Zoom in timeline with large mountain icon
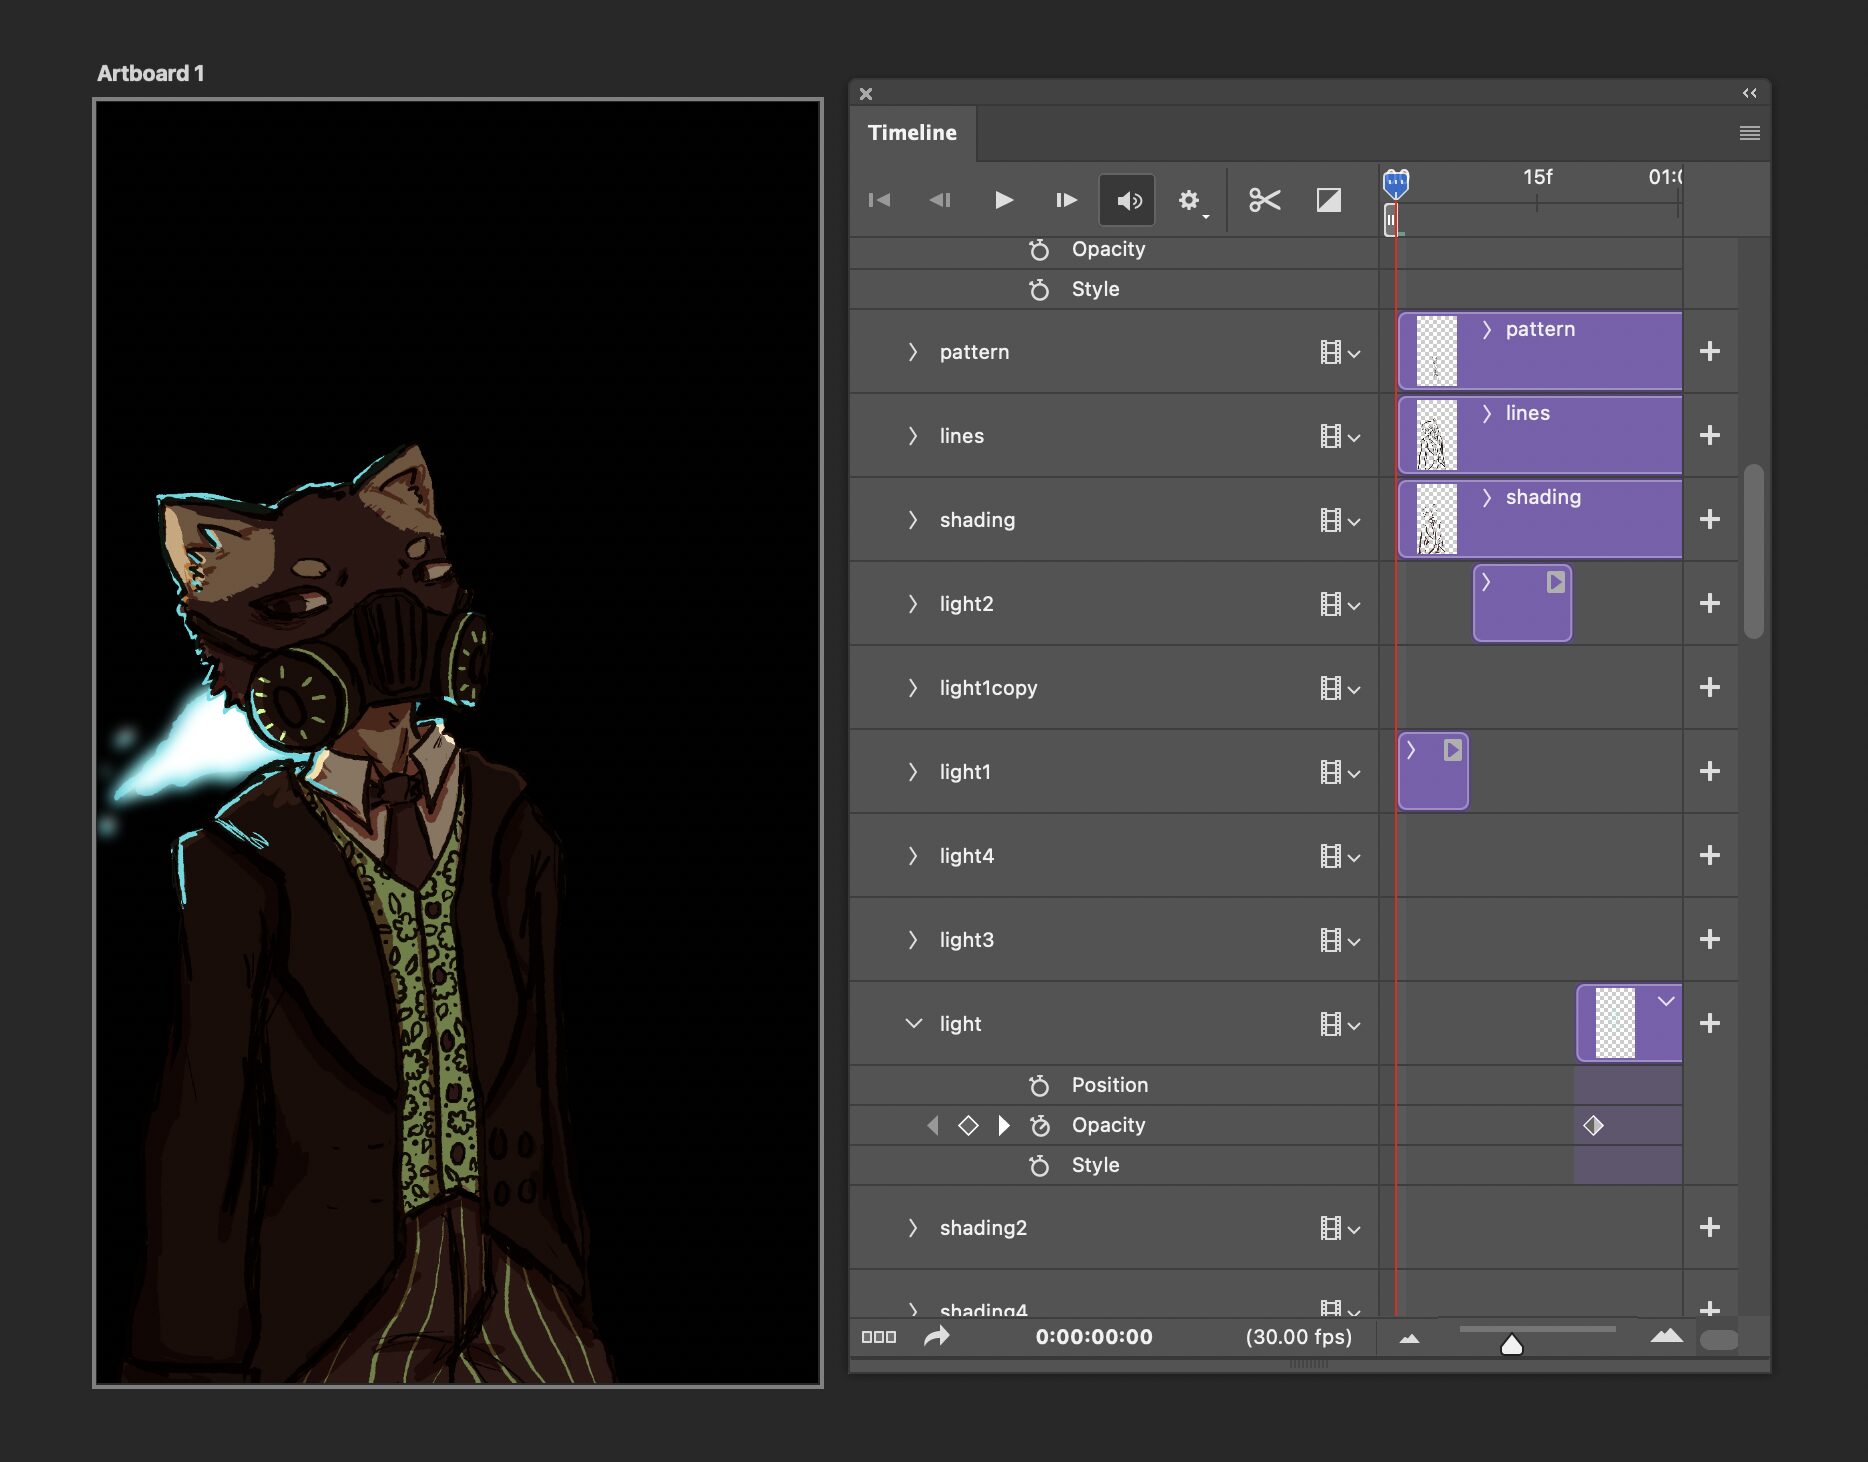1868x1462 pixels. pyautogui.click(x=1667, y=1335)
